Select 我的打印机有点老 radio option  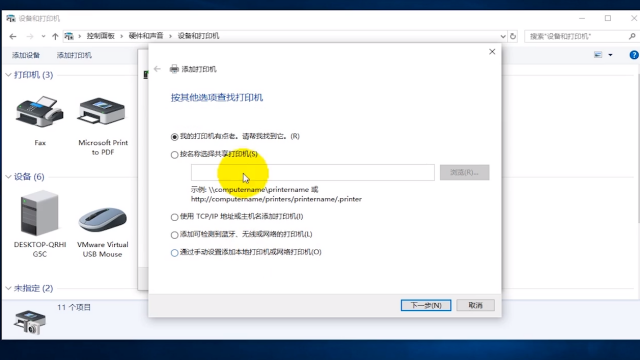(x=175, y=137)
